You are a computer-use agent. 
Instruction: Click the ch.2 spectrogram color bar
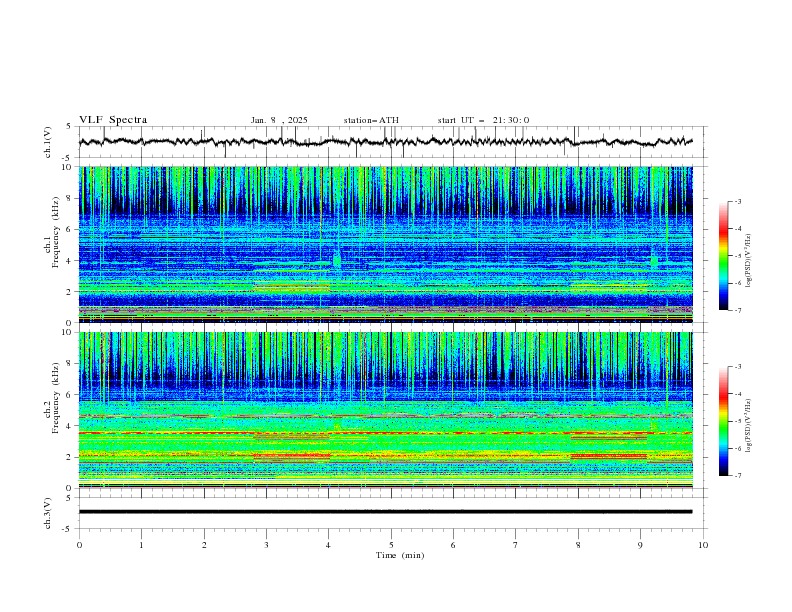(723, 421)
